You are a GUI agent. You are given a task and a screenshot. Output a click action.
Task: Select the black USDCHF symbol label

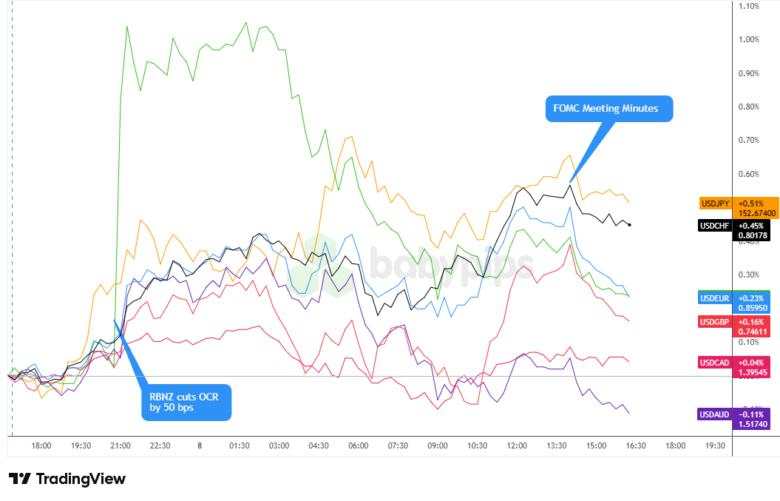coord(714,226)
